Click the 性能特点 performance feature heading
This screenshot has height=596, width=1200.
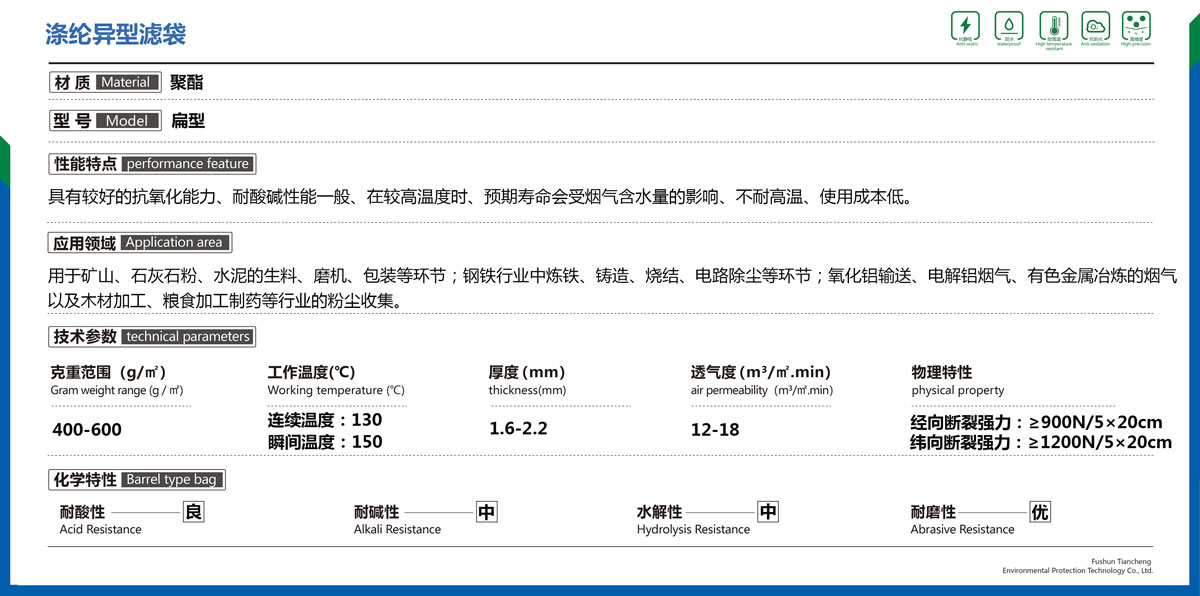click(151, 164)
